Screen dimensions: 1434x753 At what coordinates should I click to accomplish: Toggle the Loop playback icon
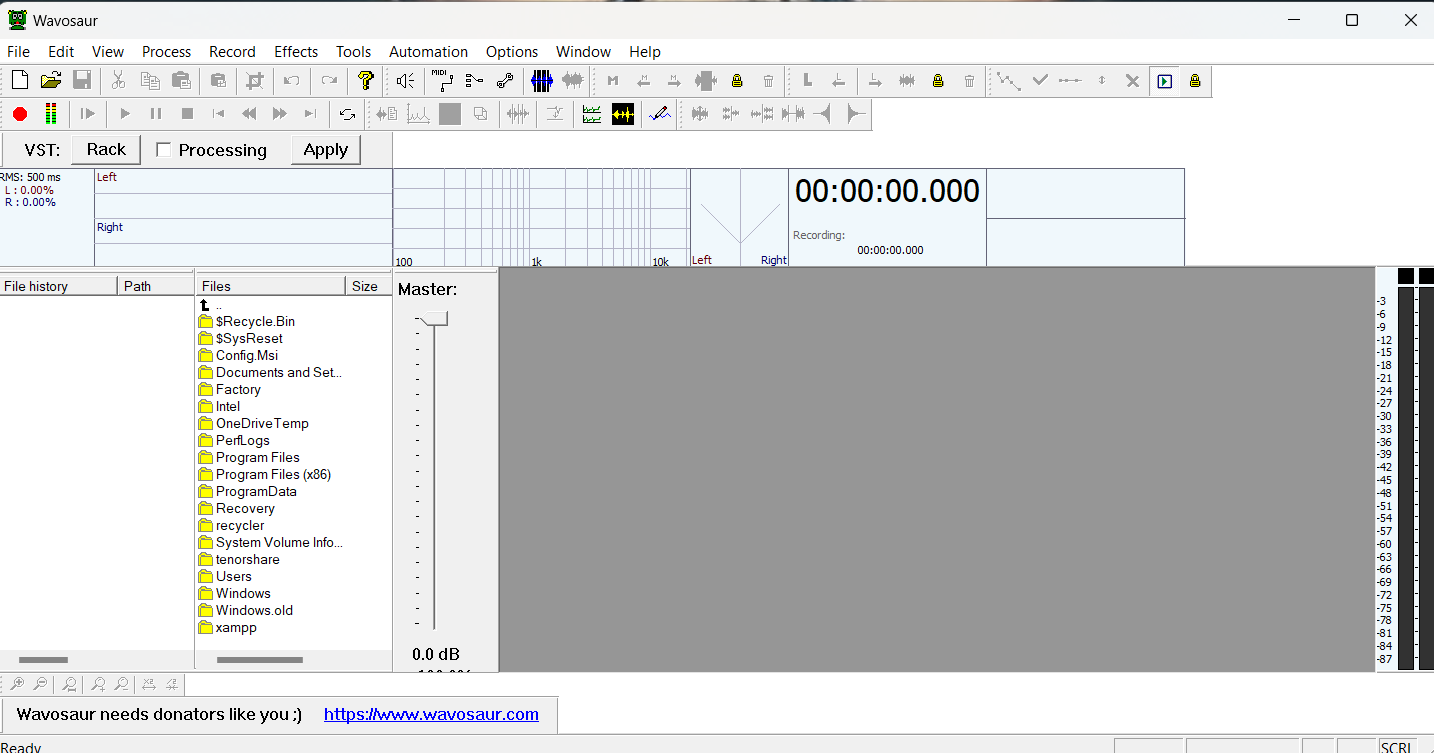pos(347,114)
